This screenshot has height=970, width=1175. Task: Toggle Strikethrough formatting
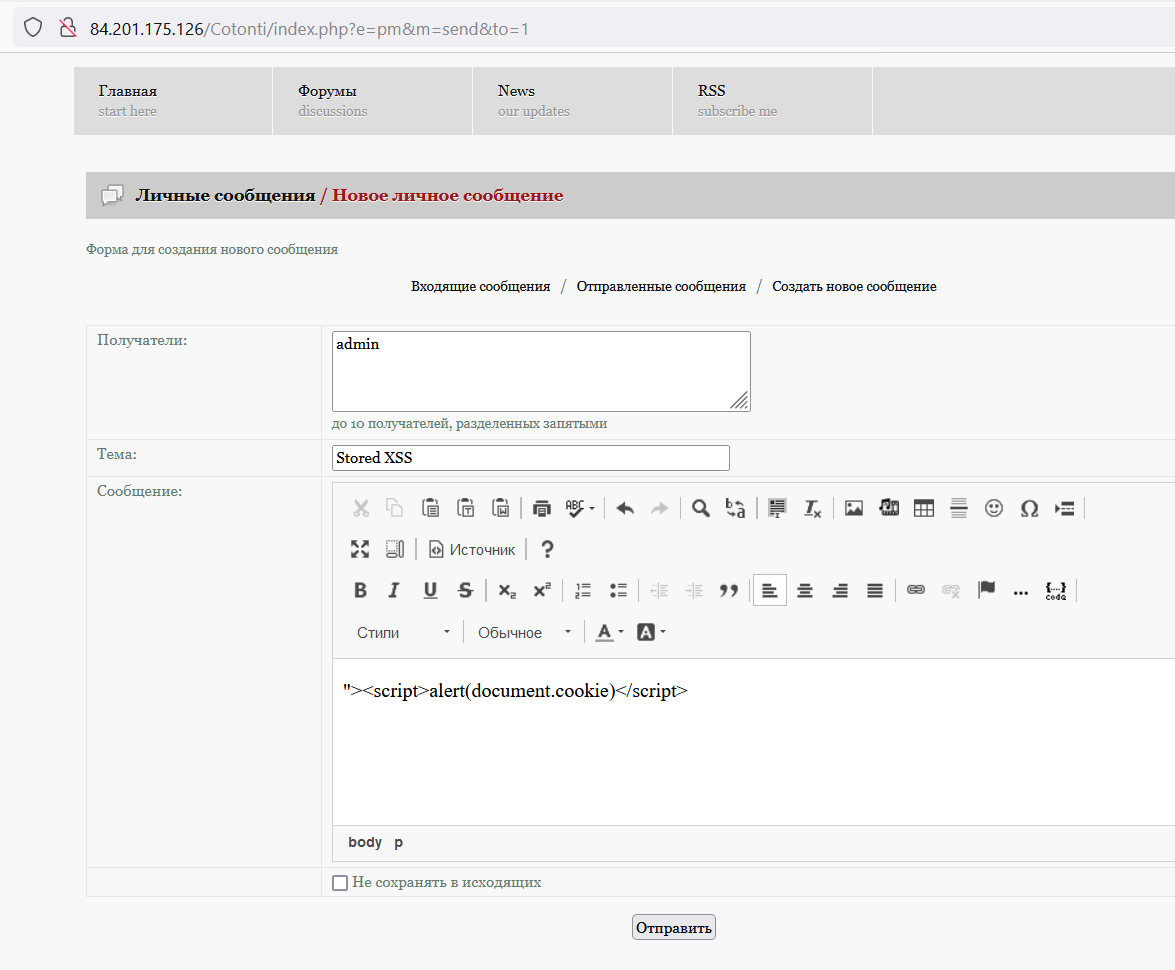point(465,590)
